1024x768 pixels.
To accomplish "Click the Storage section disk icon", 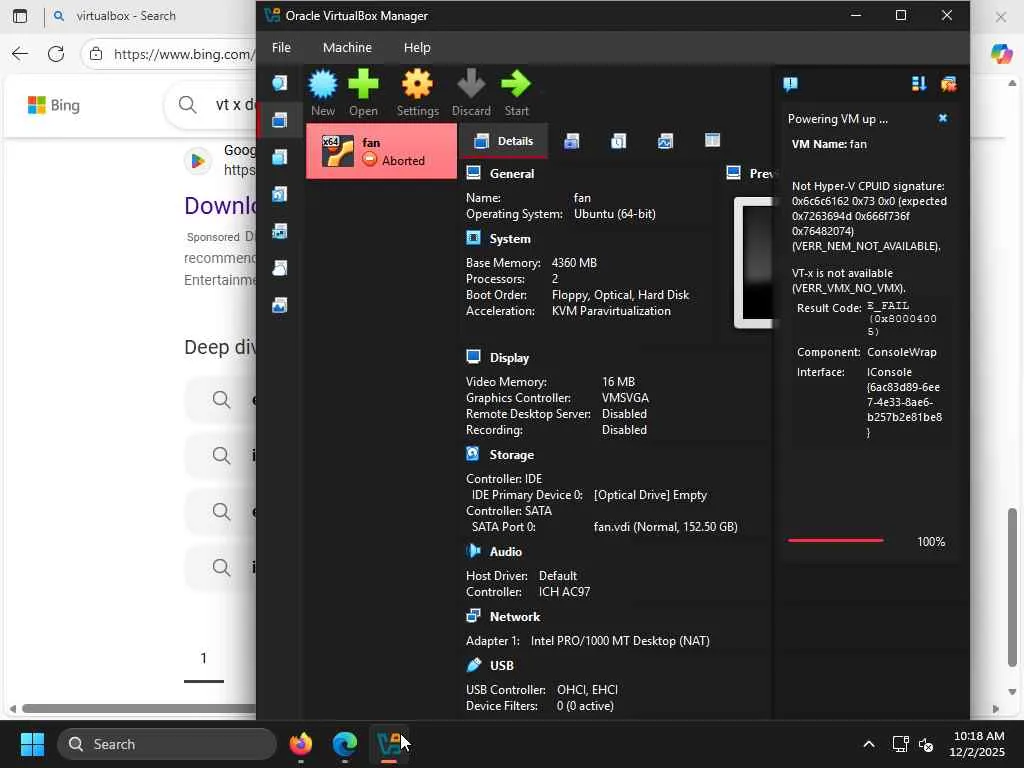I will click(473, 454).
